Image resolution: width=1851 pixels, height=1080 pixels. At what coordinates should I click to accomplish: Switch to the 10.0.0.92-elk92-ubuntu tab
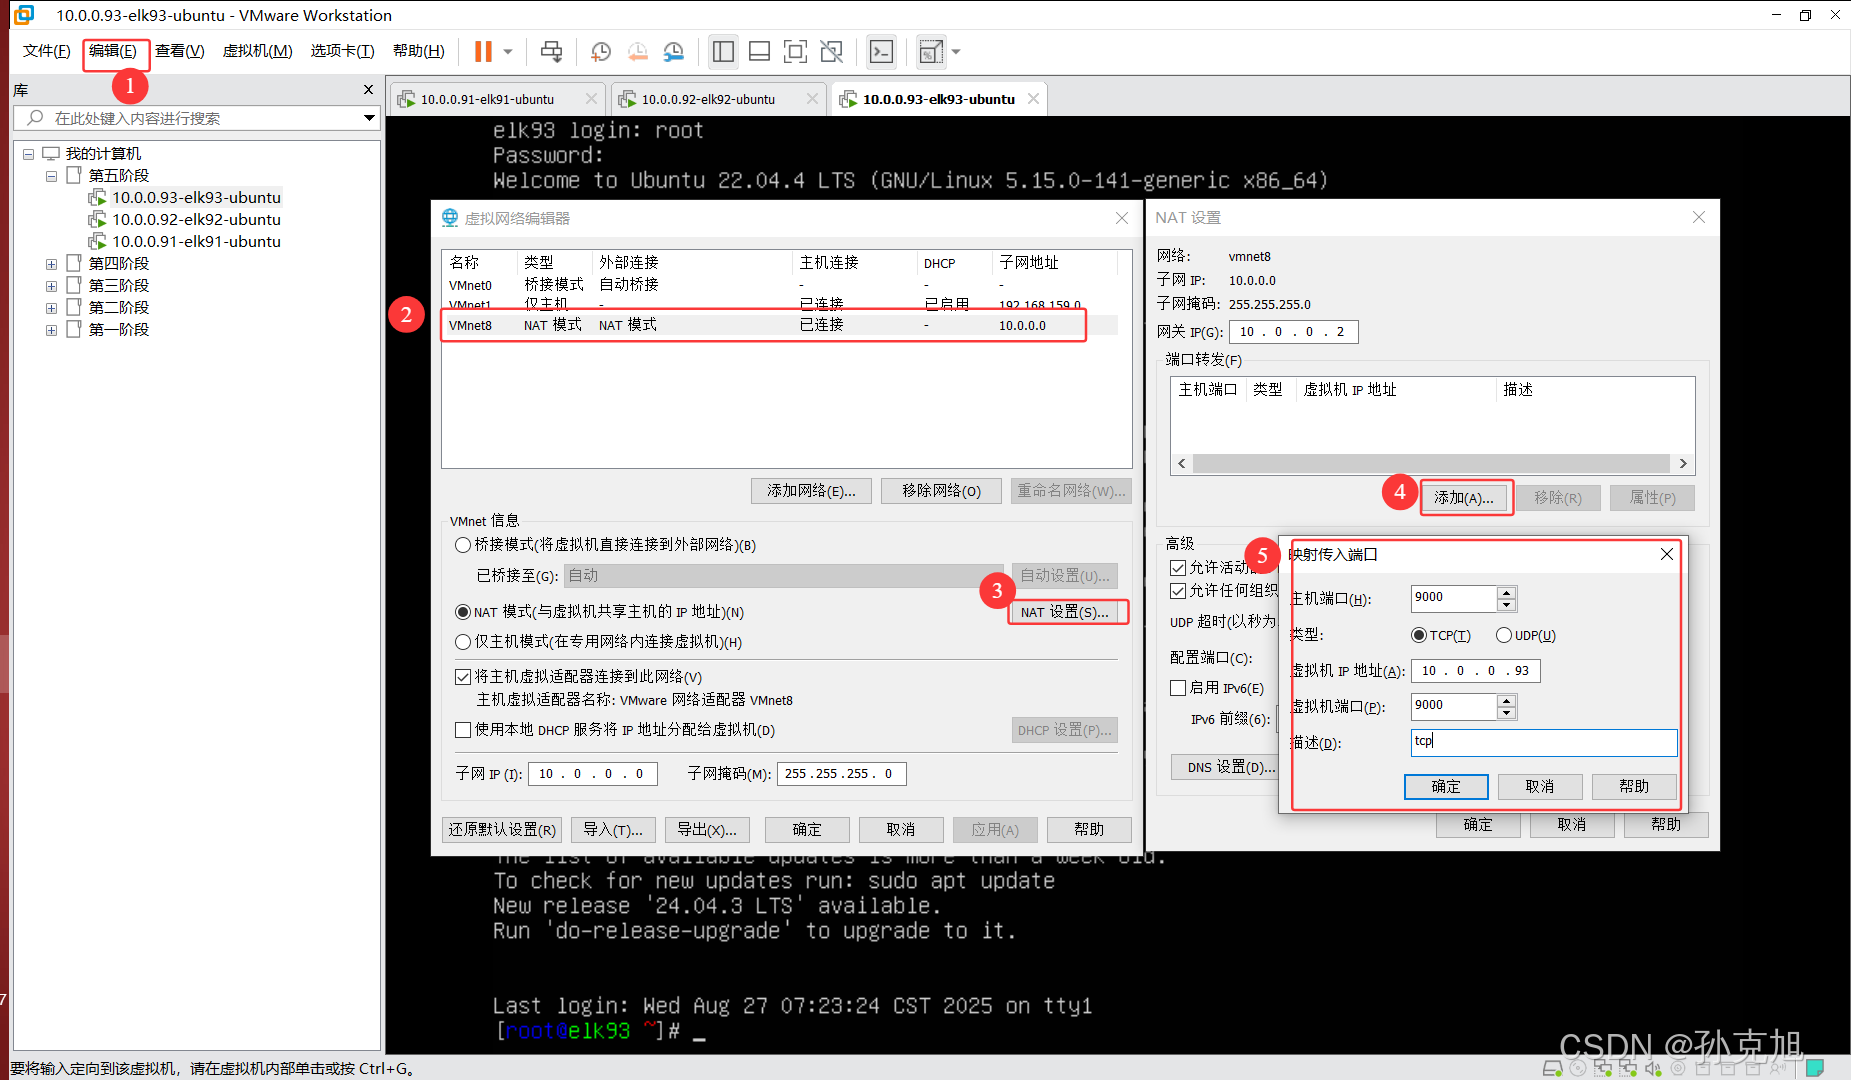[708, 99]
